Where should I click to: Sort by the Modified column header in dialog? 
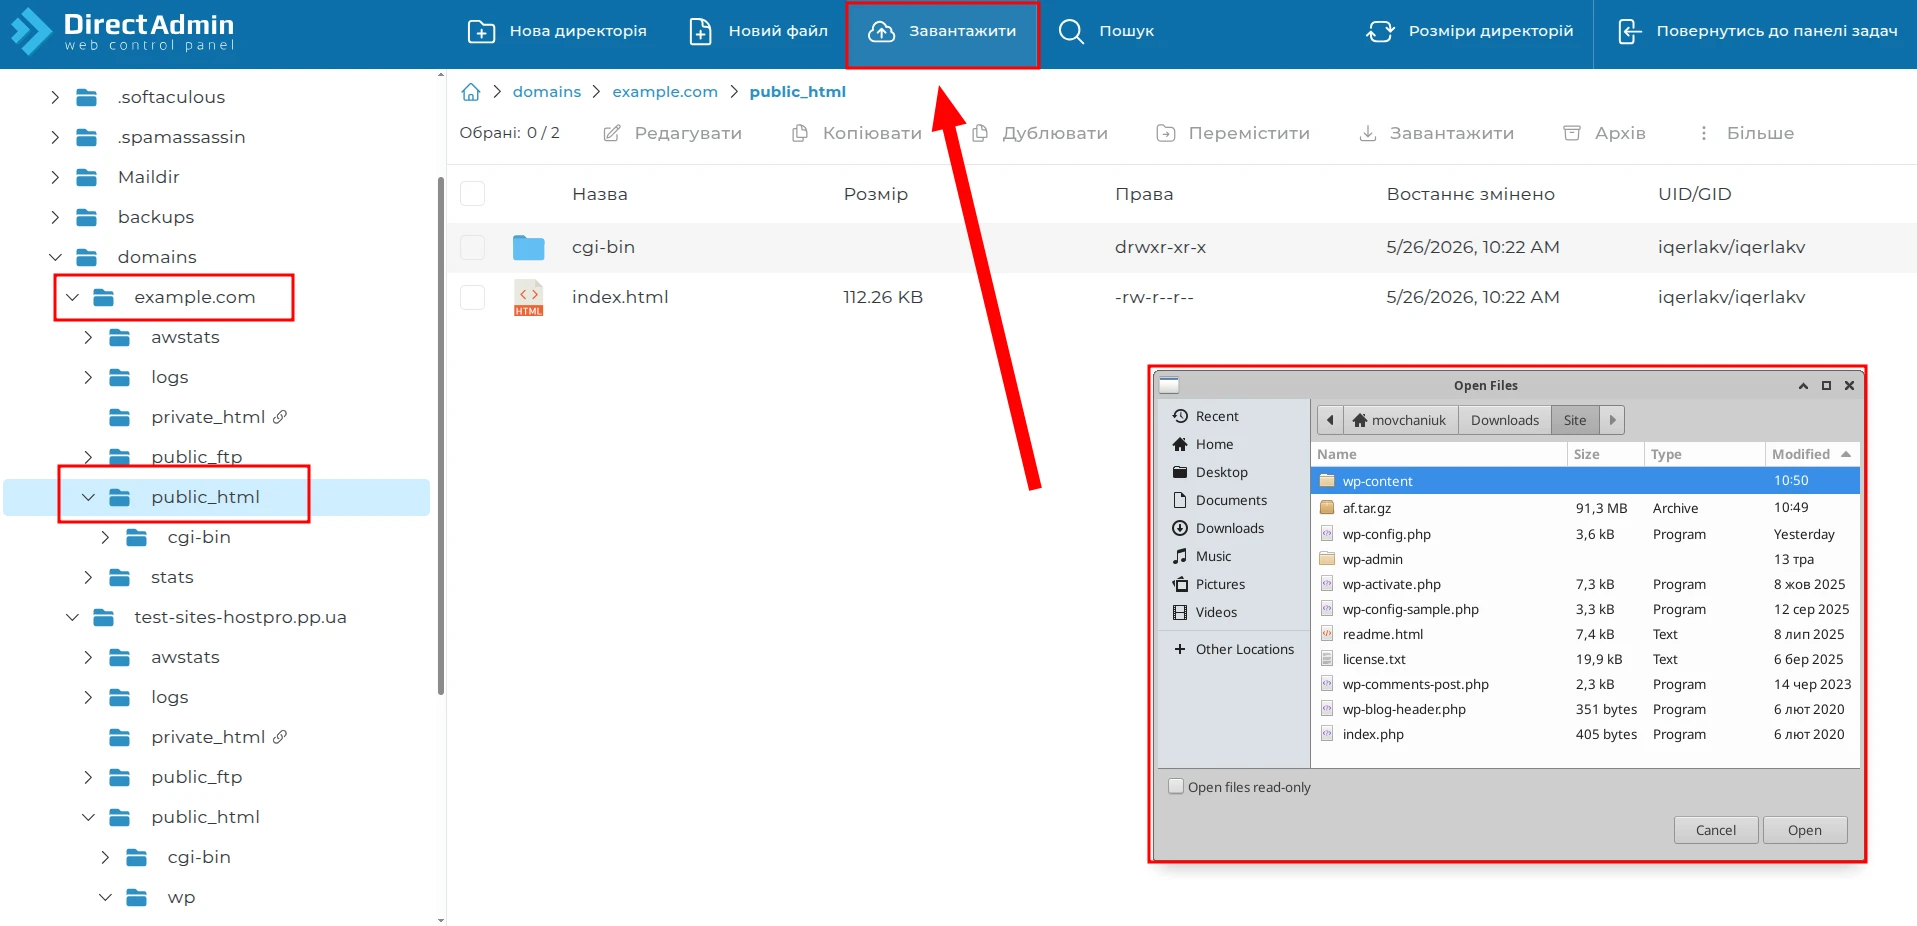click(1811, 454)
